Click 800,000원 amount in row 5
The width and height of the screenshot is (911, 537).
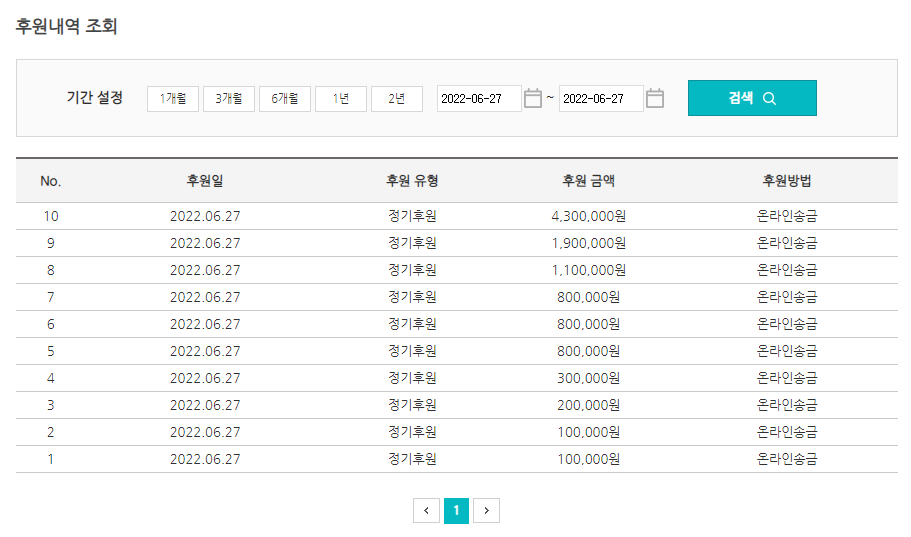589,351
